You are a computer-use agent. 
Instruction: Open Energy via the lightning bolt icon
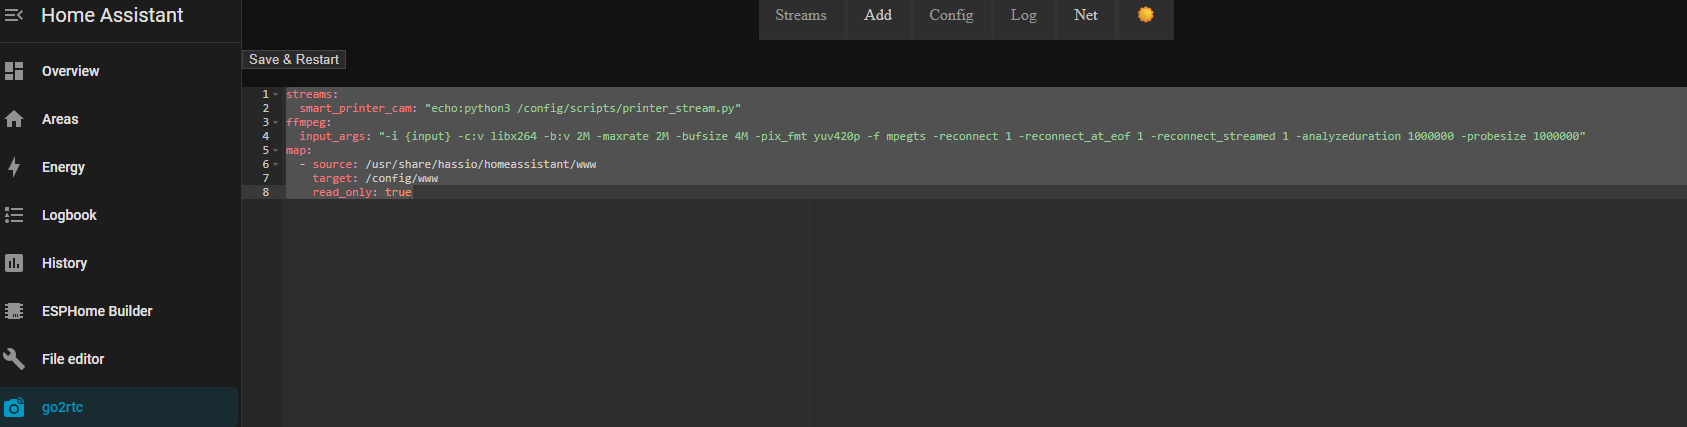pos(14,167)
